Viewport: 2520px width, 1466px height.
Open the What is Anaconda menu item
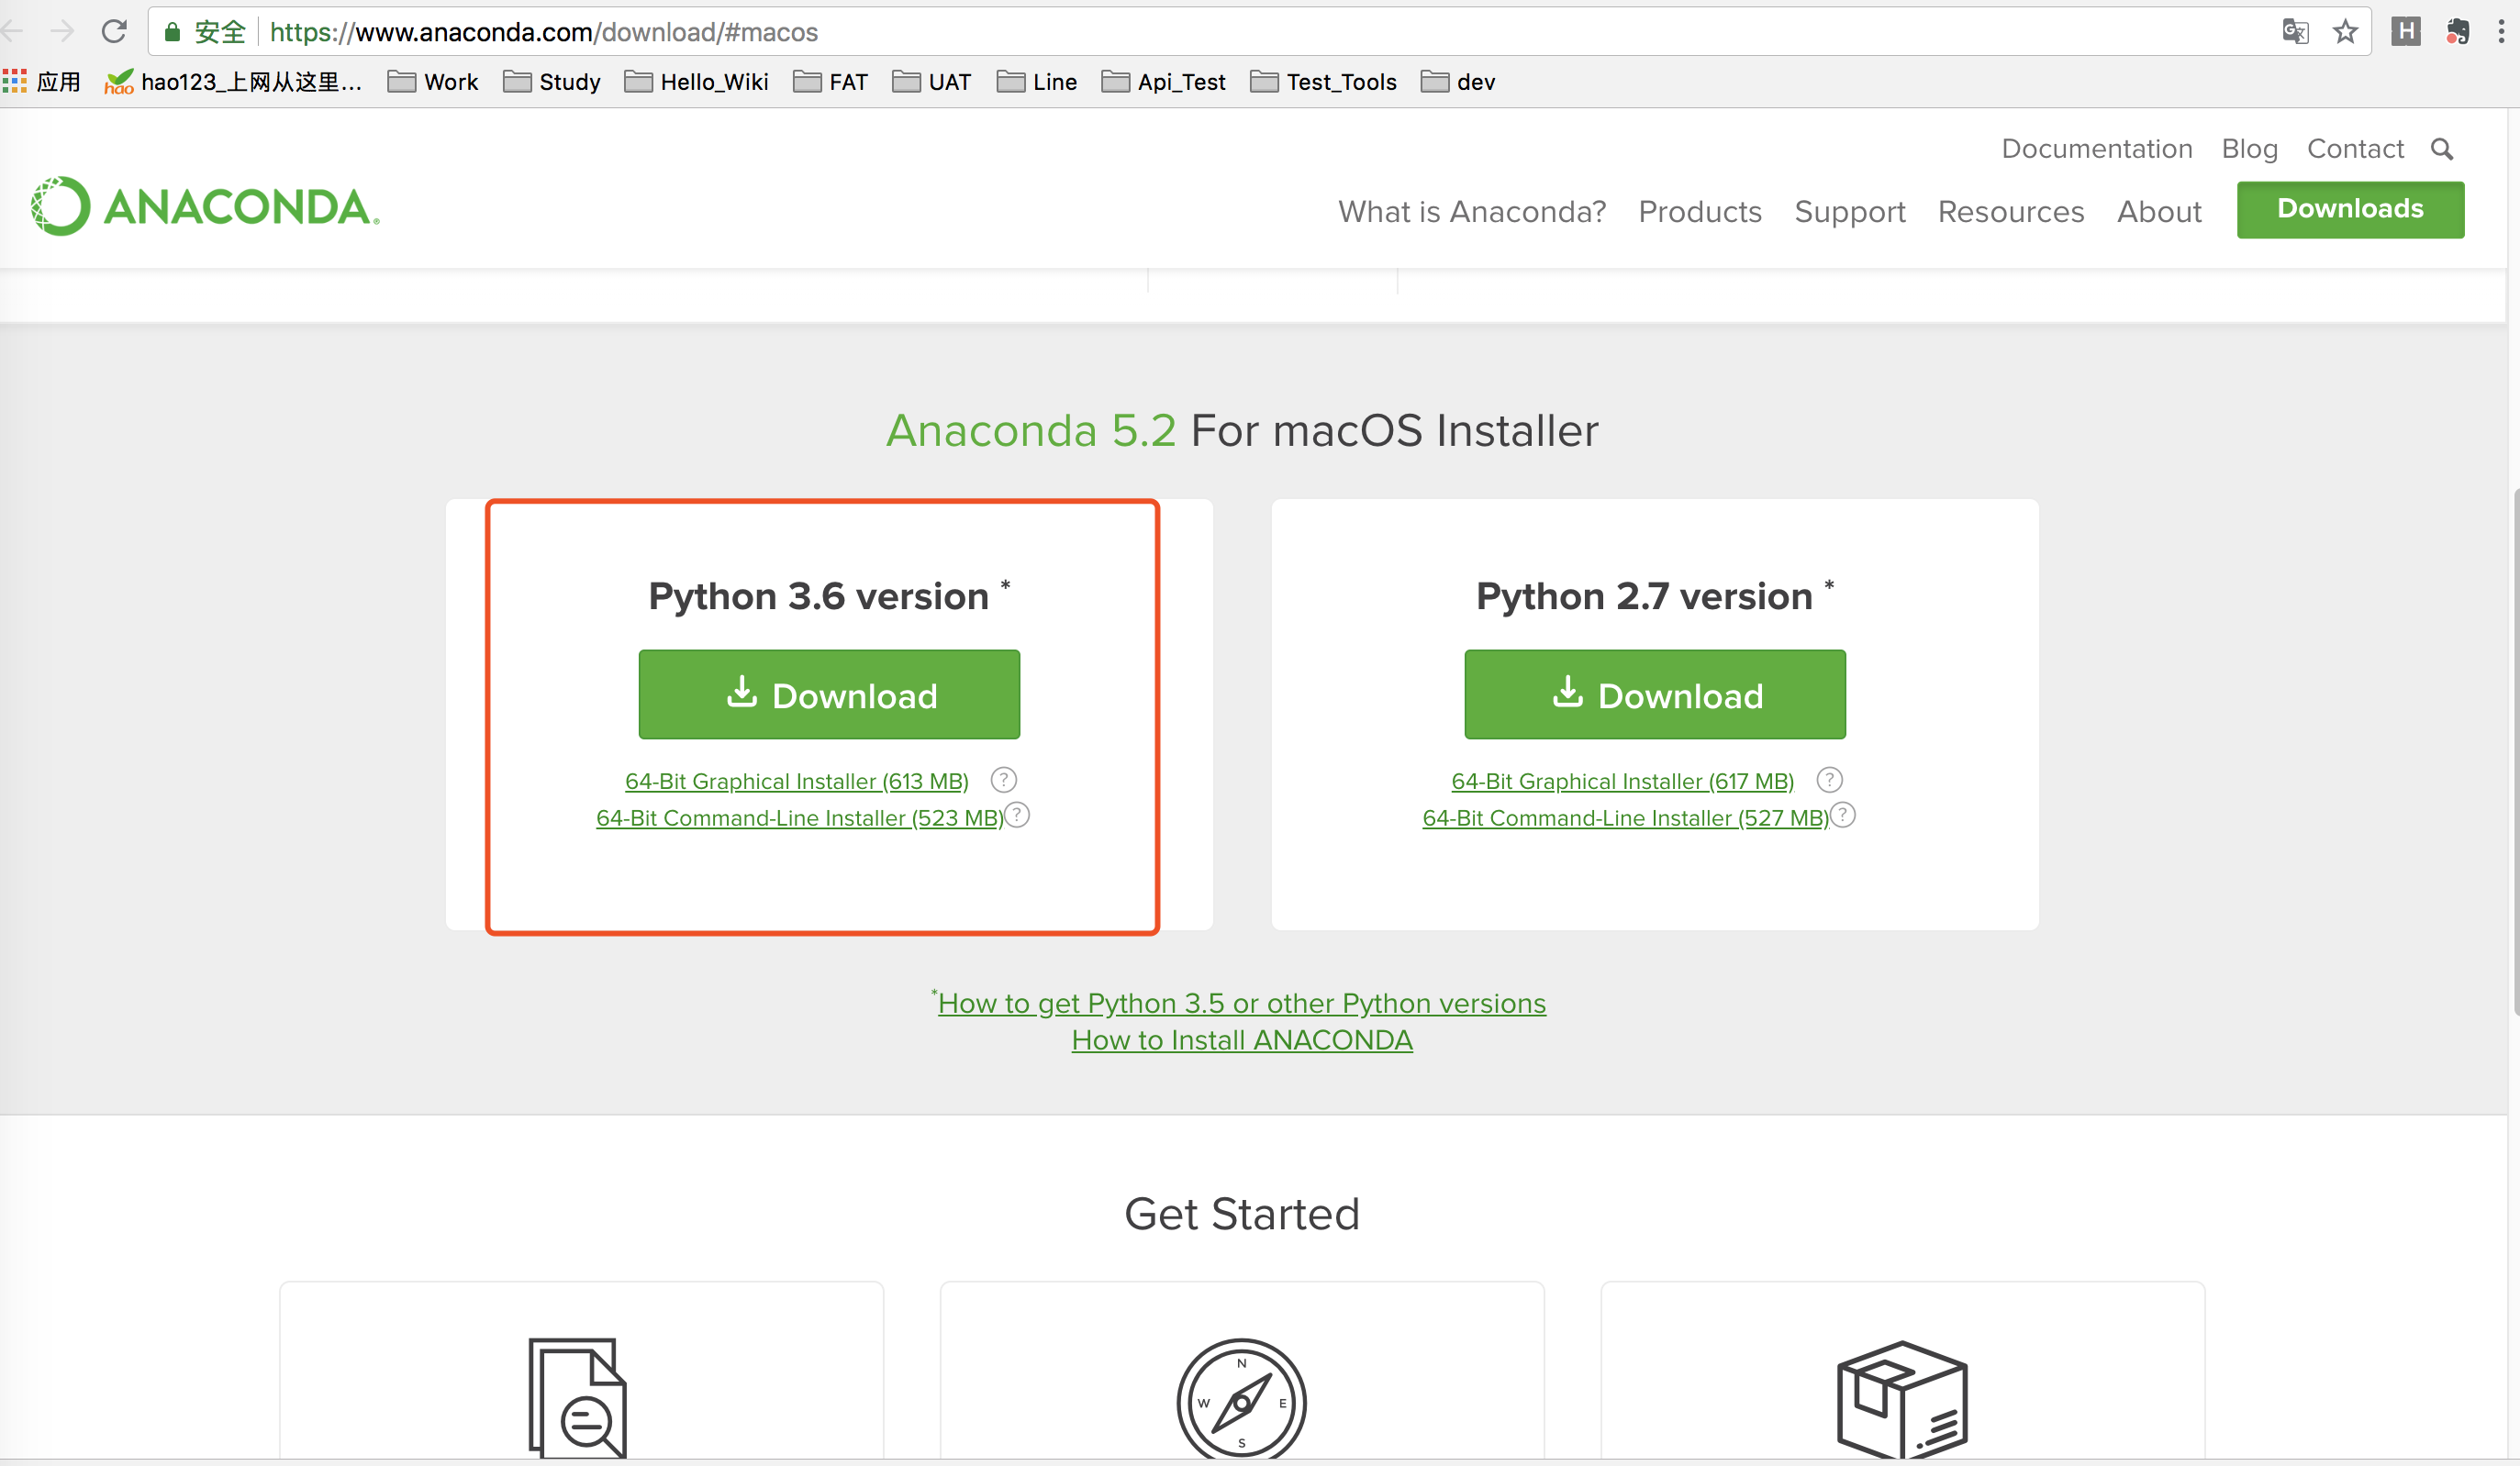tap(1473, 211)
